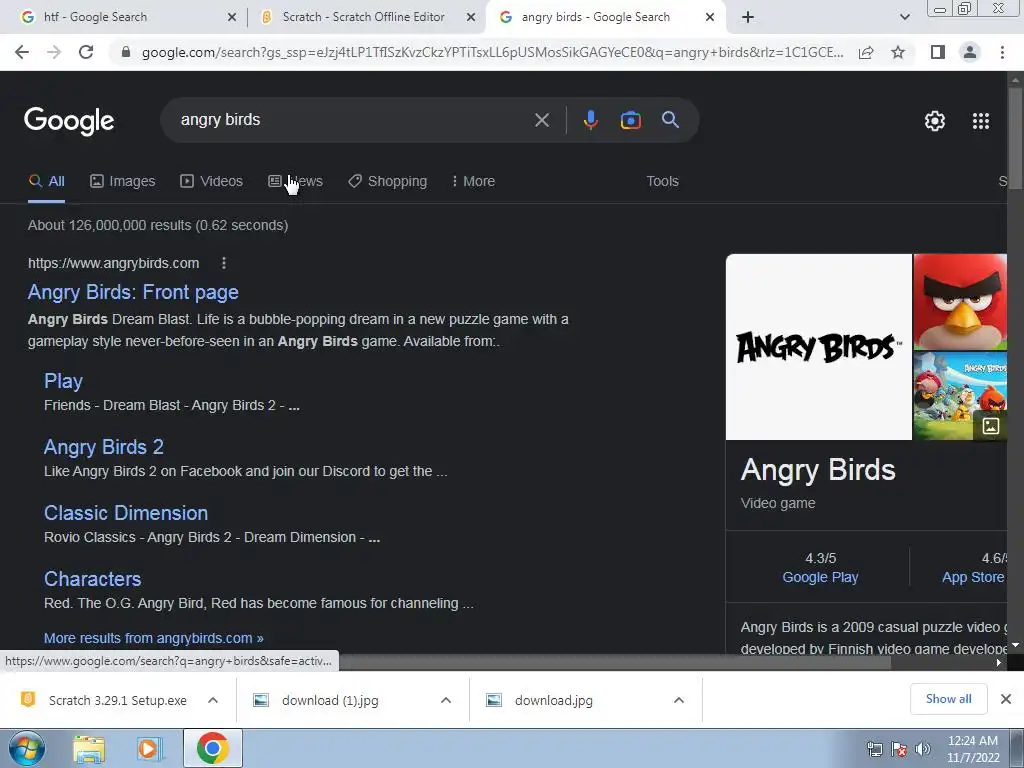Open the Classic Dimension sitelink
The height and width of the screenshot is (768, 1024).
pos(126,513)
